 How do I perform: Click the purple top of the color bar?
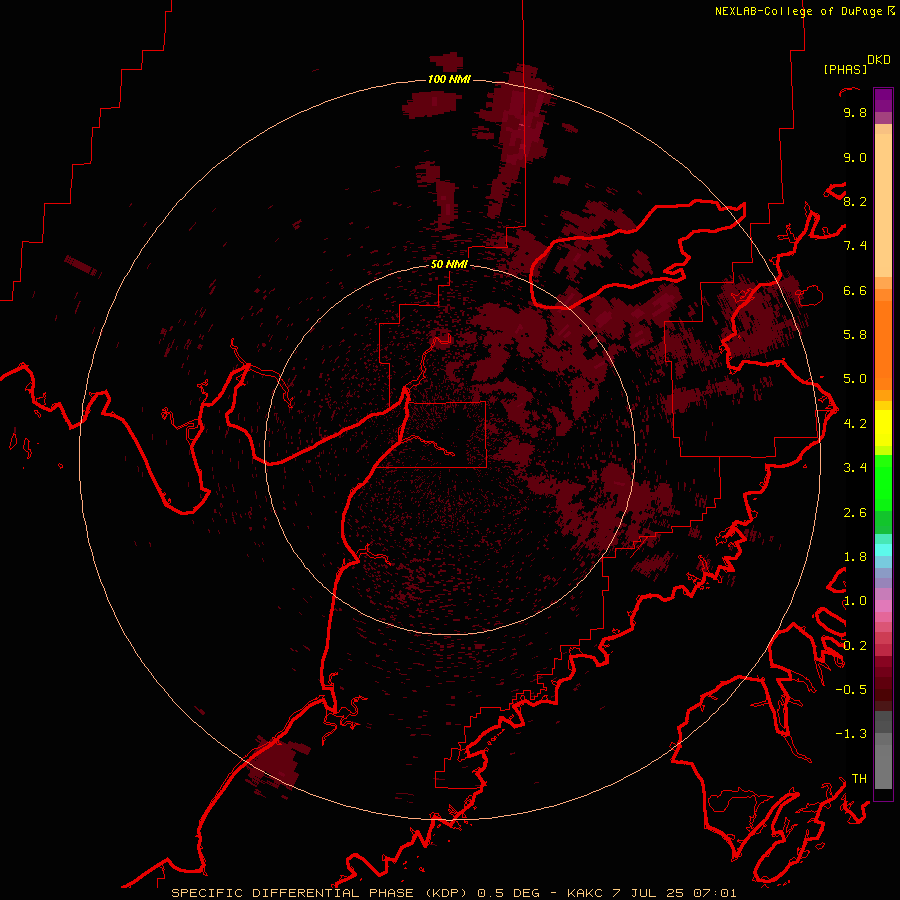tap(883, 100)
